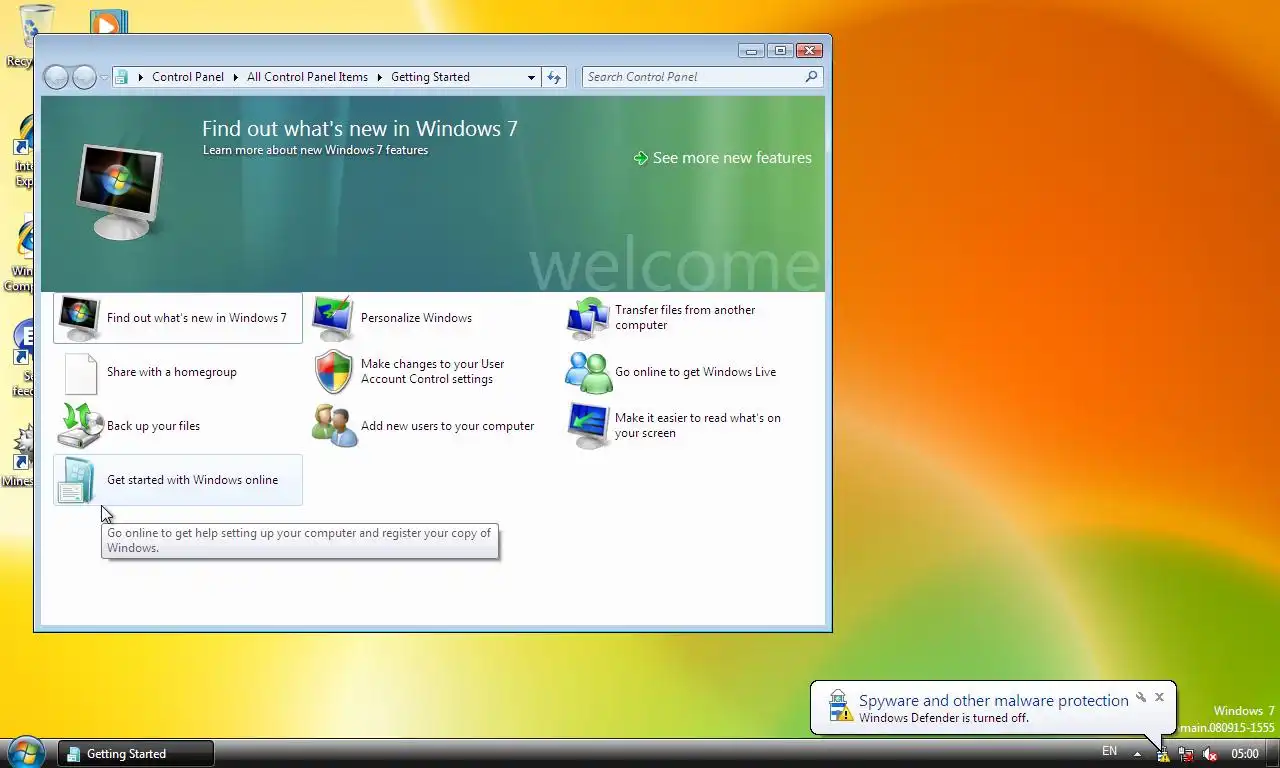Open Go online to get Windows Live
1280x768 pixels.
click(695, 372)
